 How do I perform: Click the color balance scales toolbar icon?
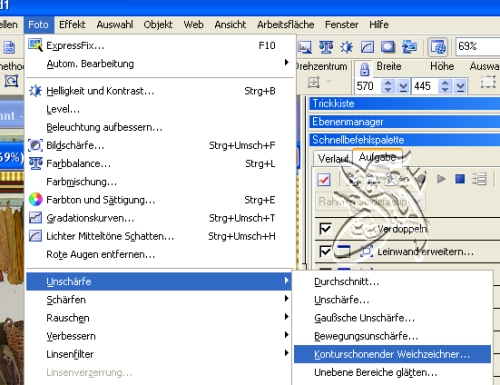(326, 47)
